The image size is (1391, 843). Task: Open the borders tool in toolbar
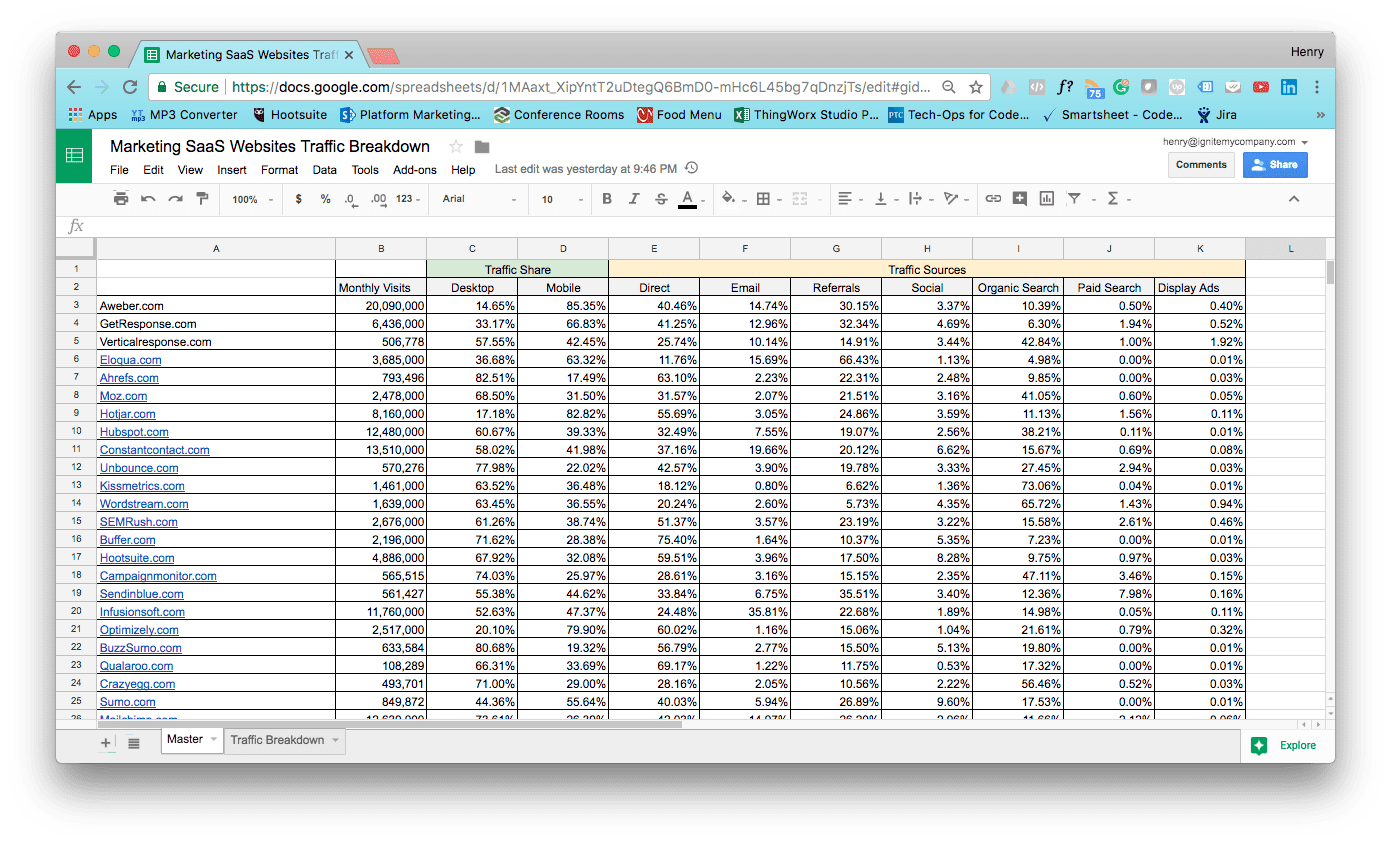[x=764, y=199]
